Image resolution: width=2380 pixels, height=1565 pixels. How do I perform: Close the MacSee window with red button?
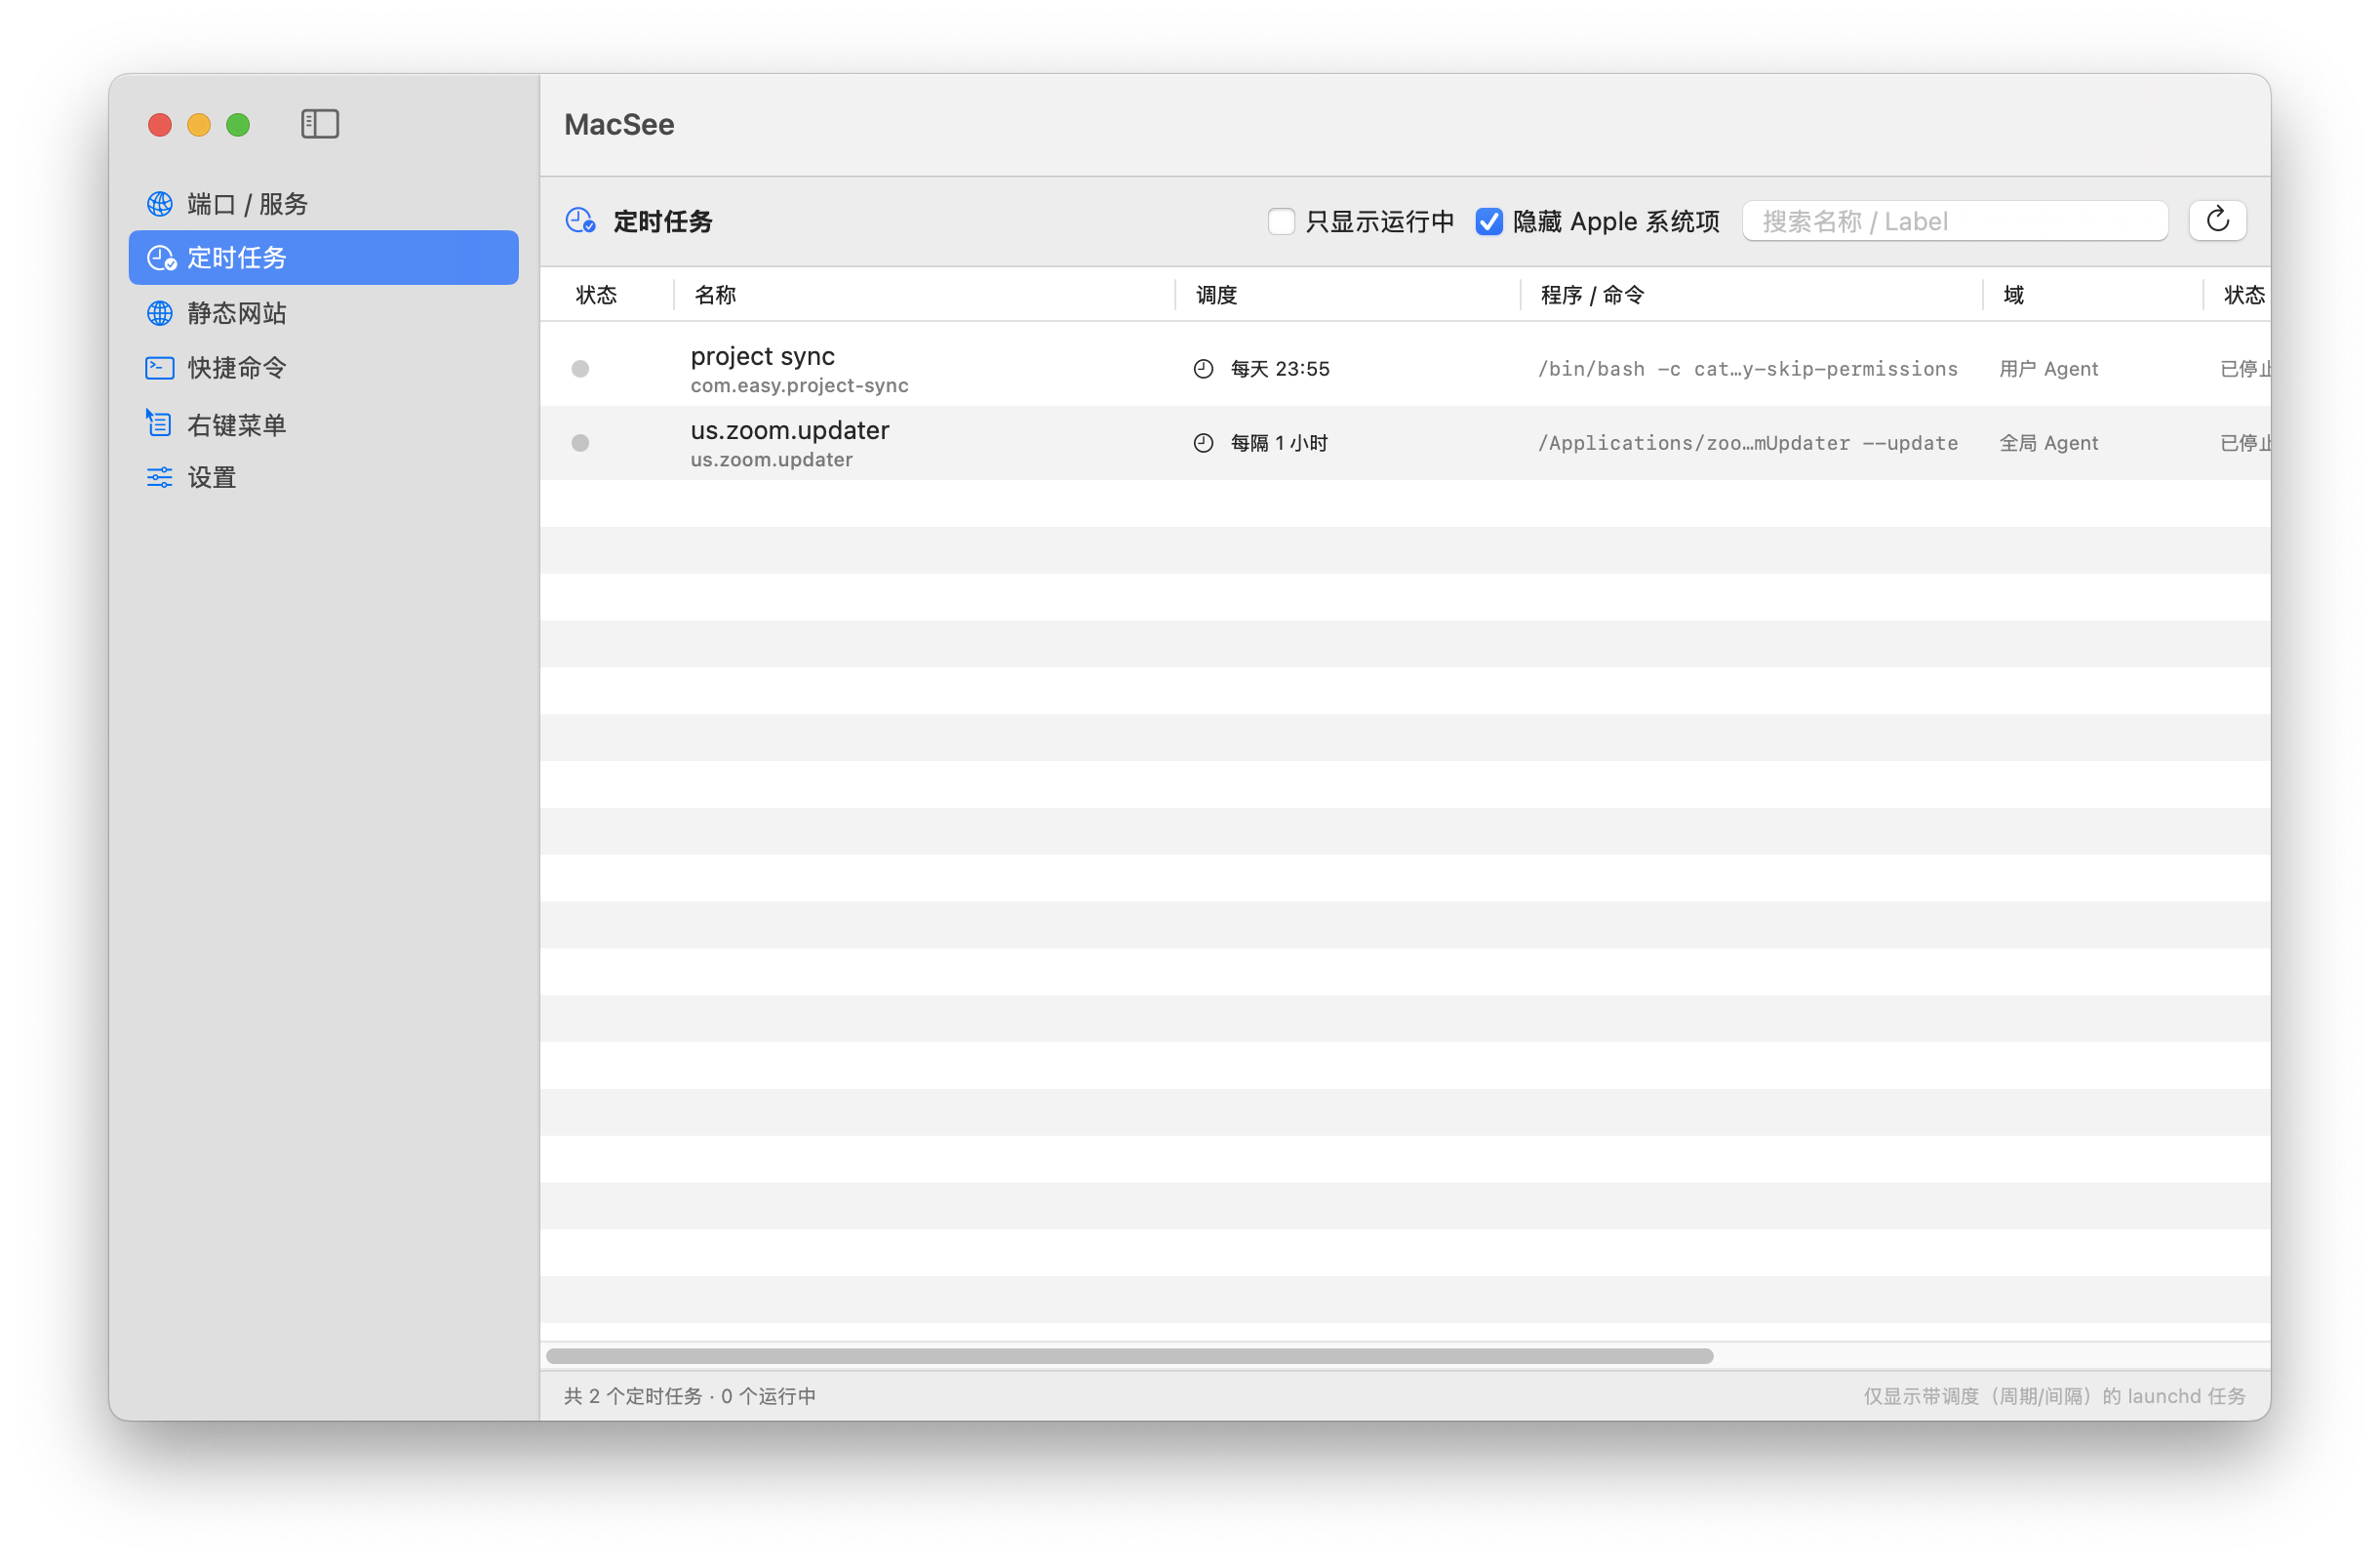pos(160,125)
